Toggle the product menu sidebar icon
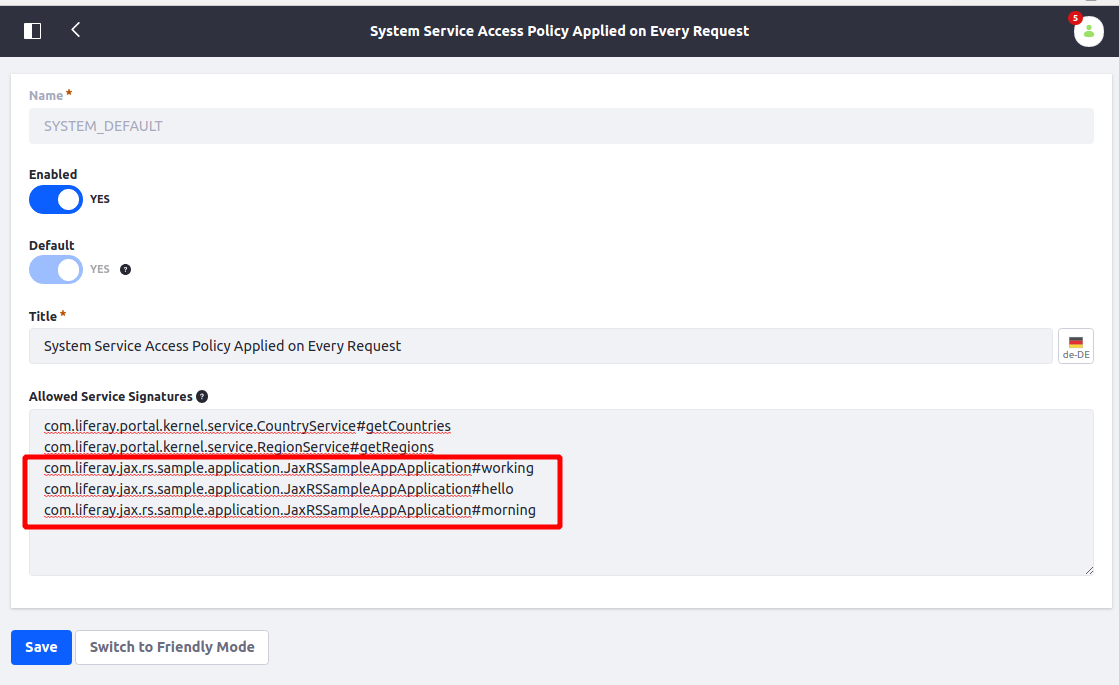Screen dimensions: 1119x685 point(32,31)
